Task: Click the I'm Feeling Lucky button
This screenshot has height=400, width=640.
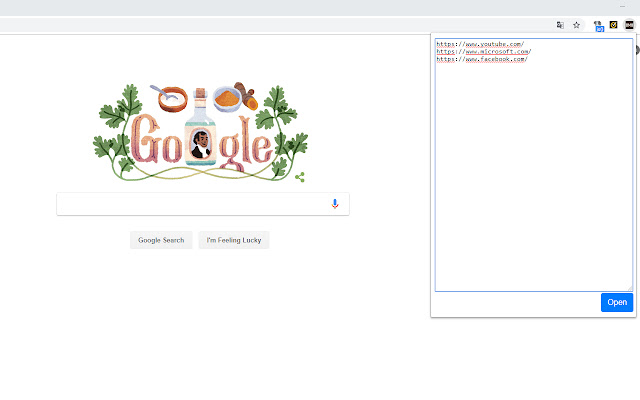Action: [233, 240]
